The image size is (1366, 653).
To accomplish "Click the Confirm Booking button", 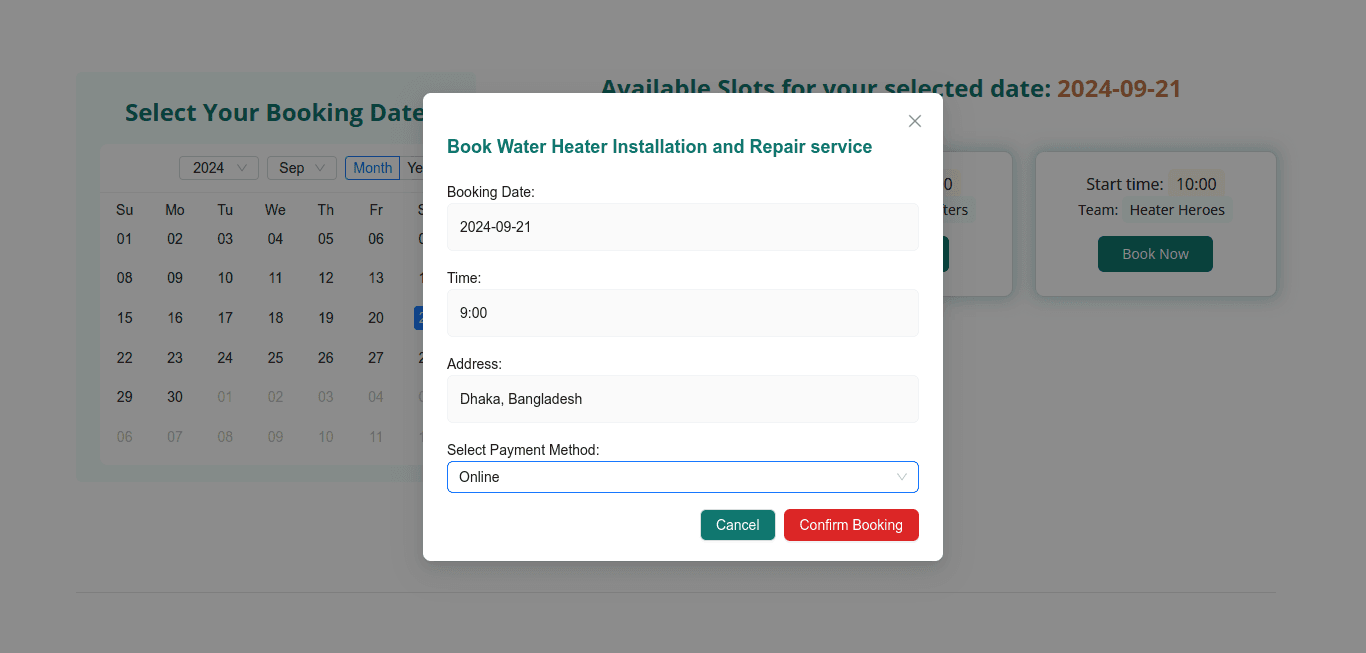I will pos(850,525).
